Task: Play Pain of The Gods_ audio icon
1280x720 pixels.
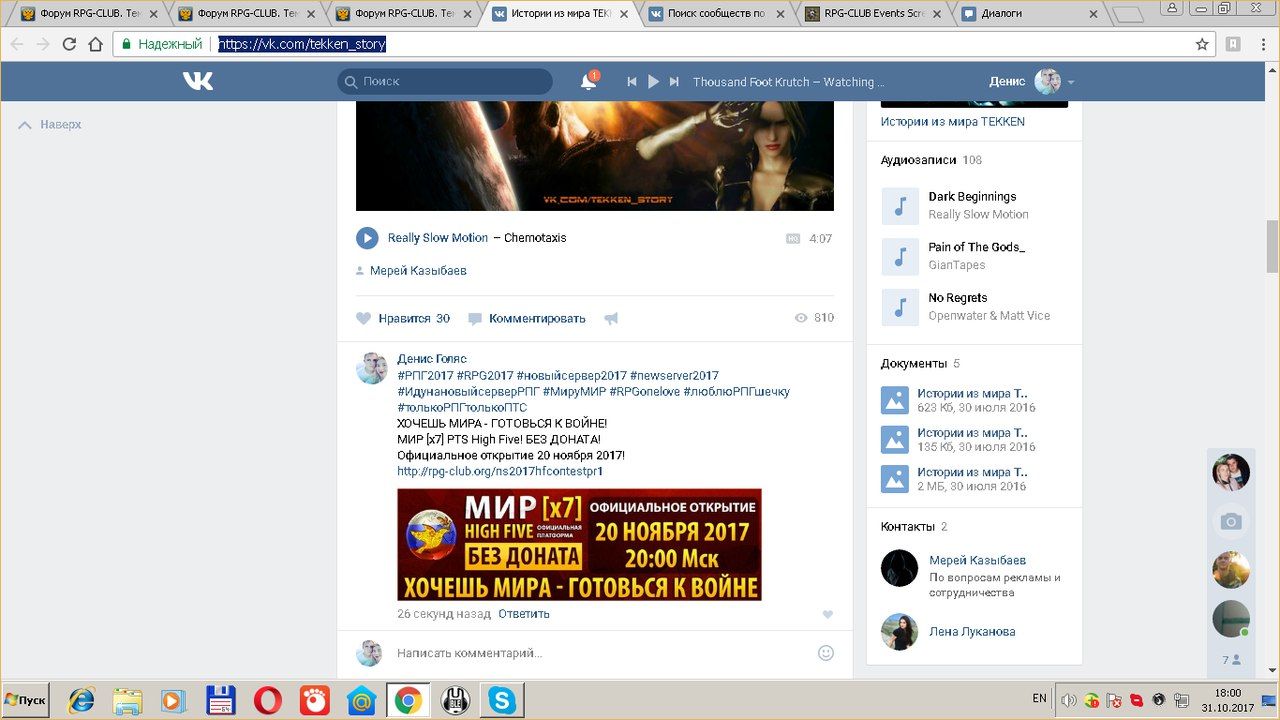Action: coord(900,256)
